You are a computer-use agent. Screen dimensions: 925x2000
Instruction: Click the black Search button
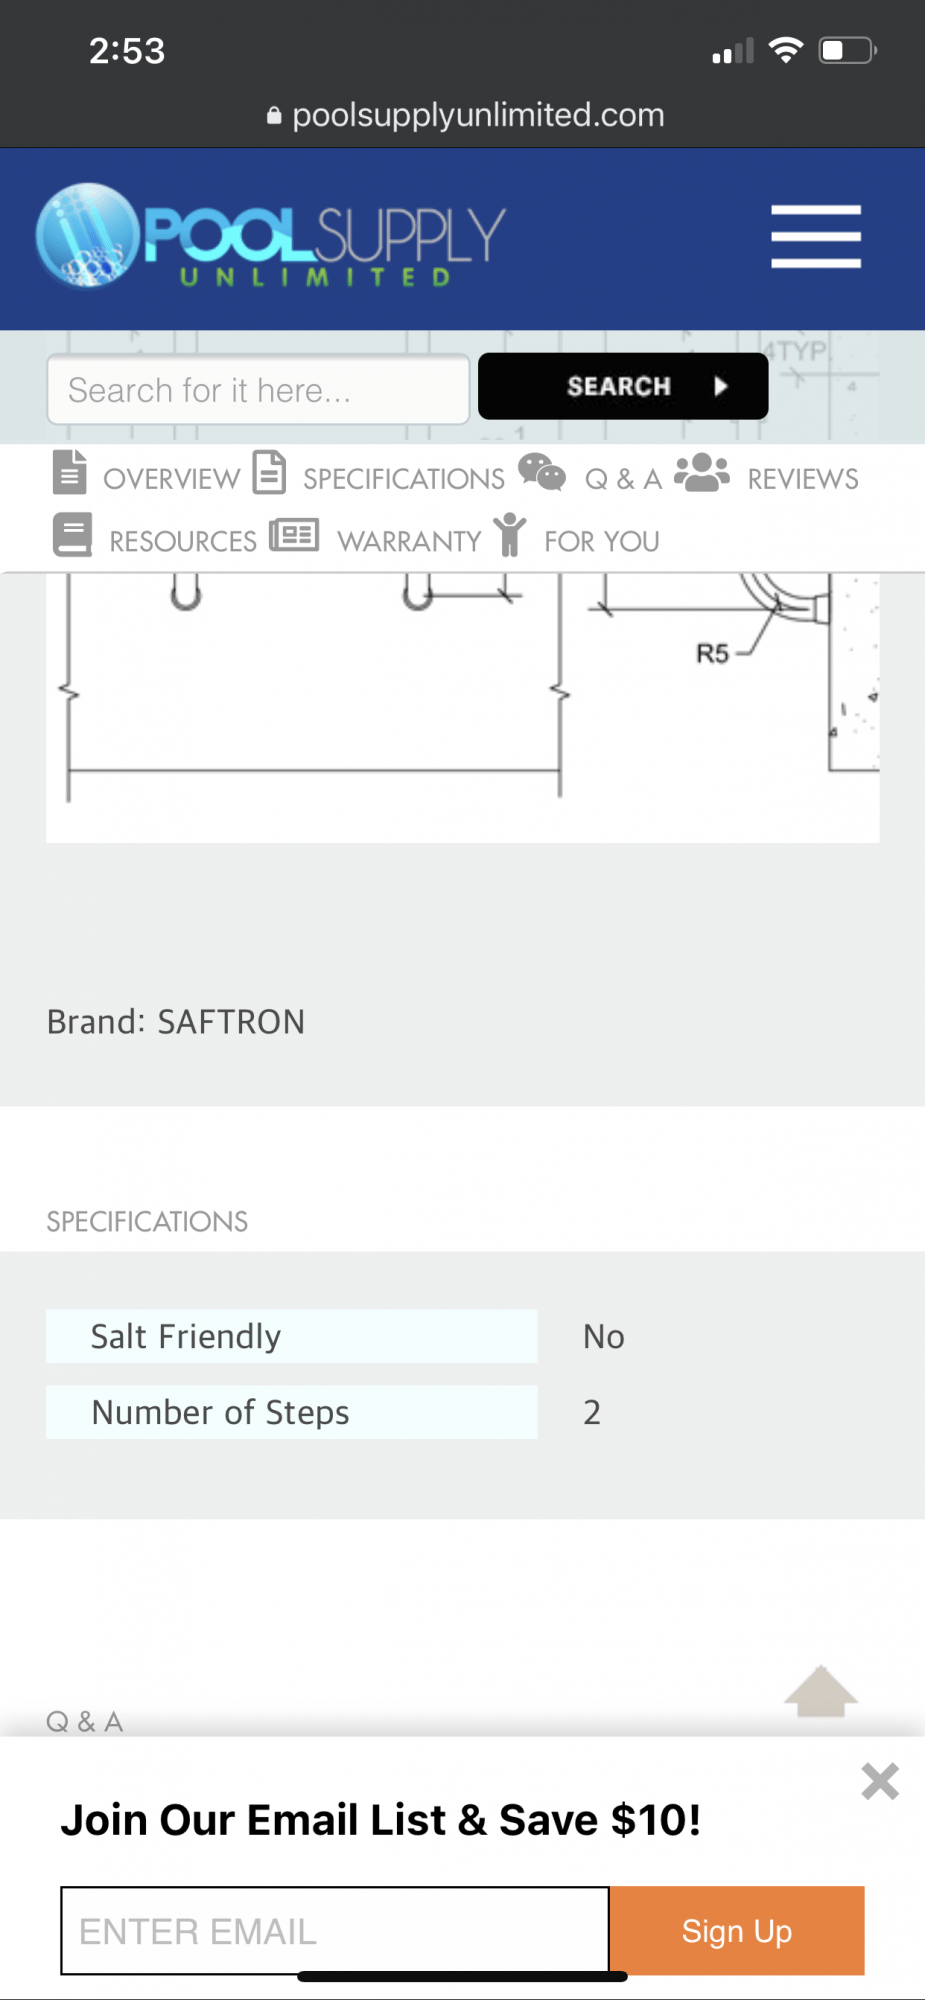click(x=623, y=386)
